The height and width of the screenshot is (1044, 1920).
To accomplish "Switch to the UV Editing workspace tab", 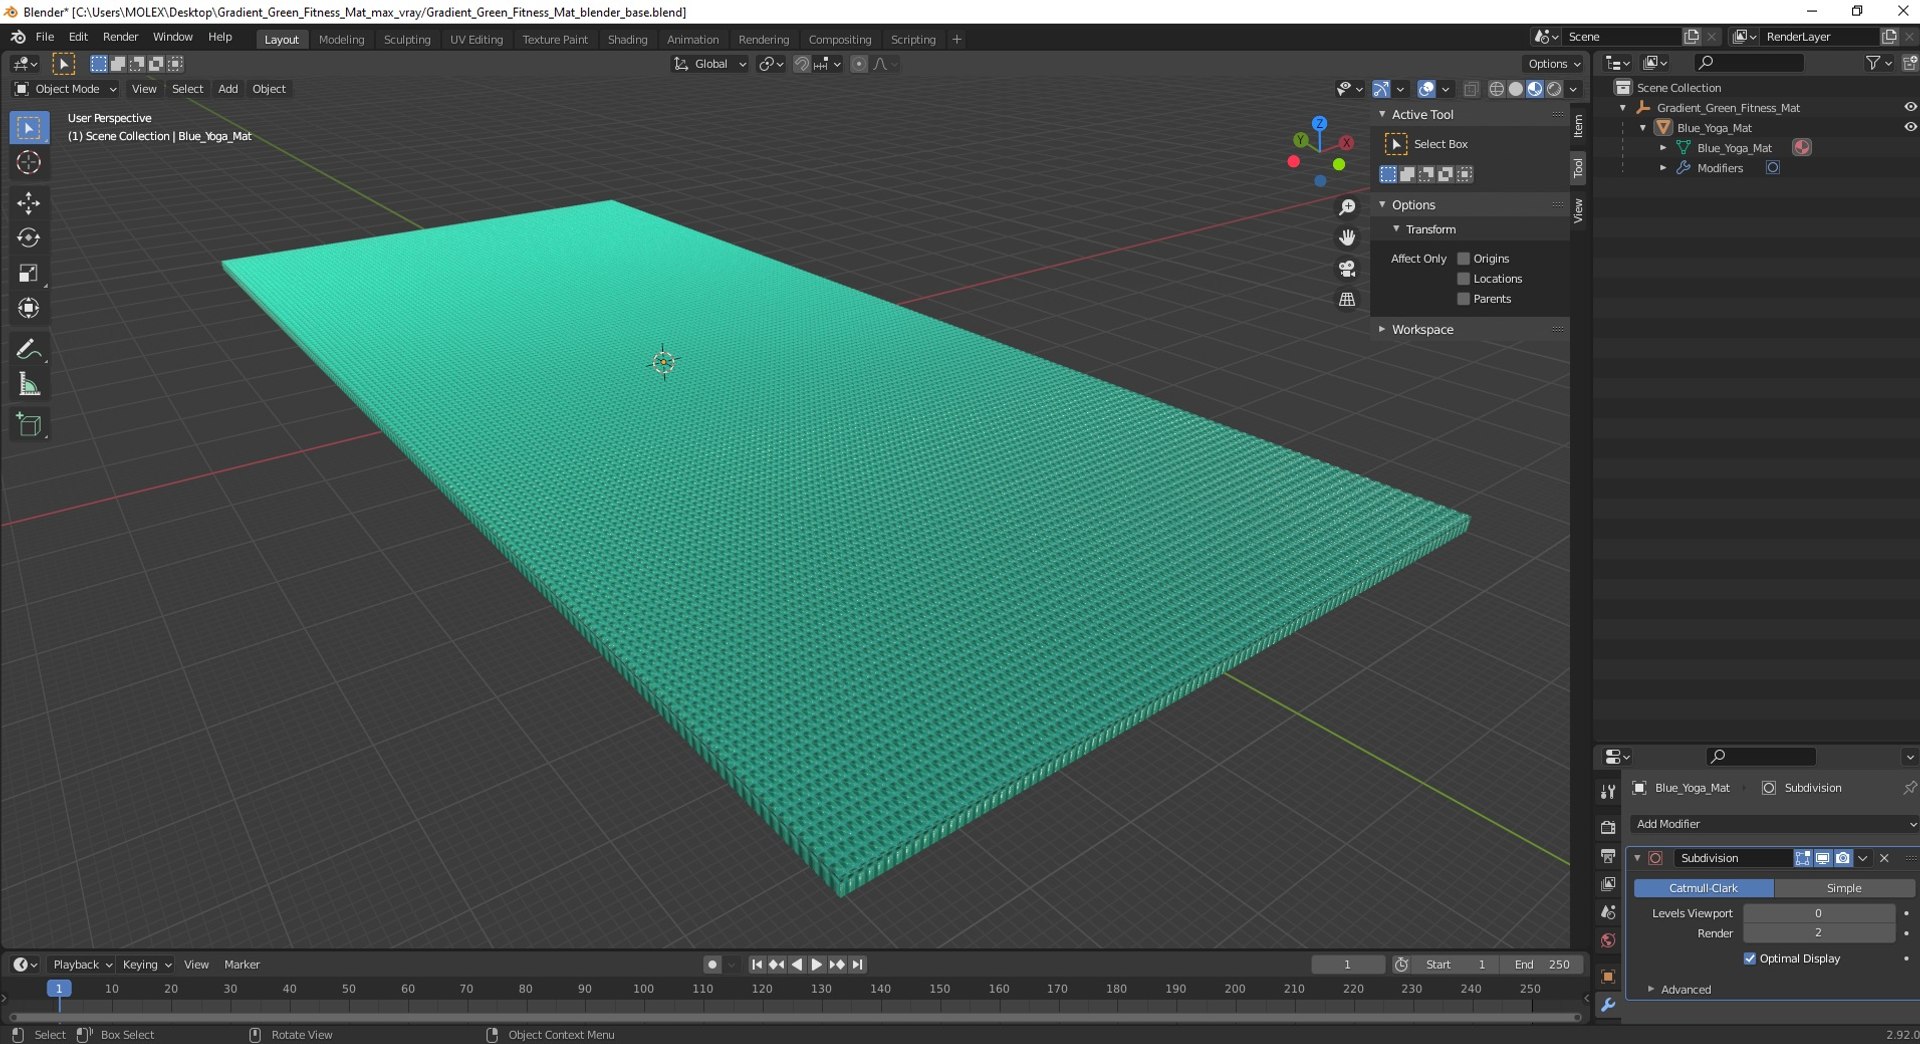I will (476, 40).
